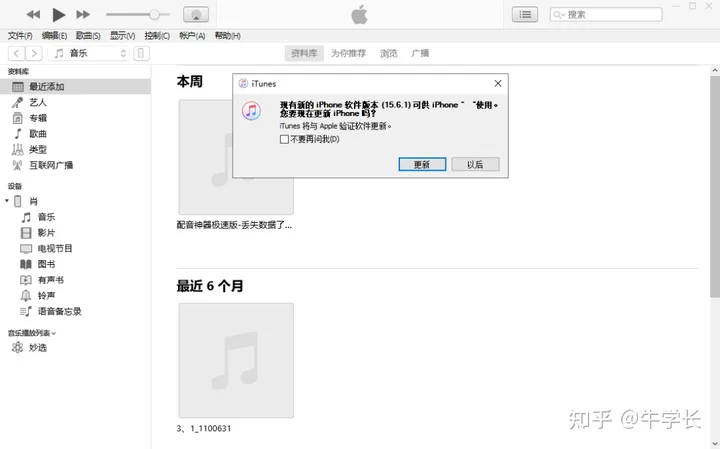Open the 文件(F) menu
This screenshot has width=720, height=449.
pyautogui.click(x=20, y=36)
